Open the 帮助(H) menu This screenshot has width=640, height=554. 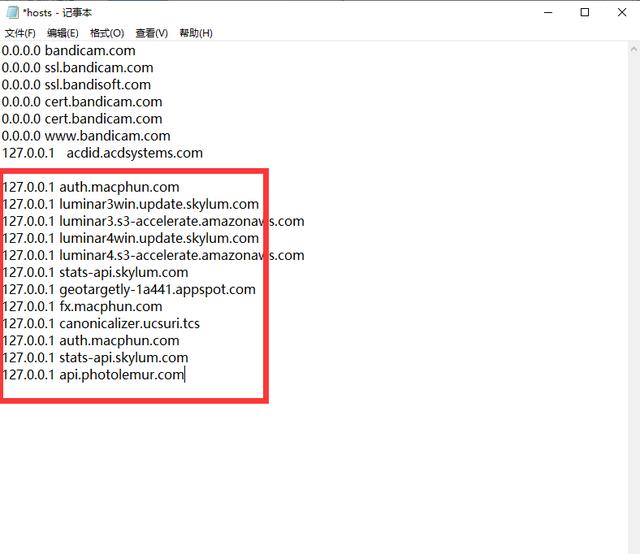(196, 33)
